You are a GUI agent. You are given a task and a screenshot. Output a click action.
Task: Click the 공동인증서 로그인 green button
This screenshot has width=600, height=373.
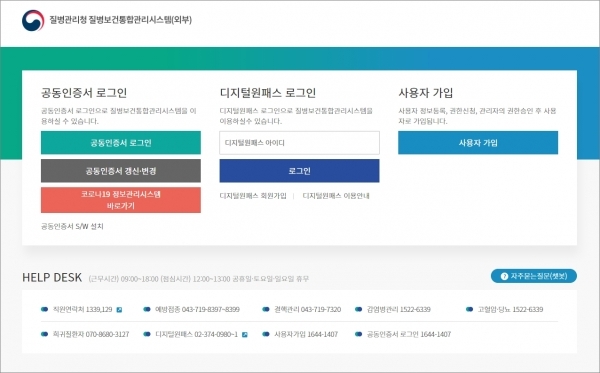[121, 143]
